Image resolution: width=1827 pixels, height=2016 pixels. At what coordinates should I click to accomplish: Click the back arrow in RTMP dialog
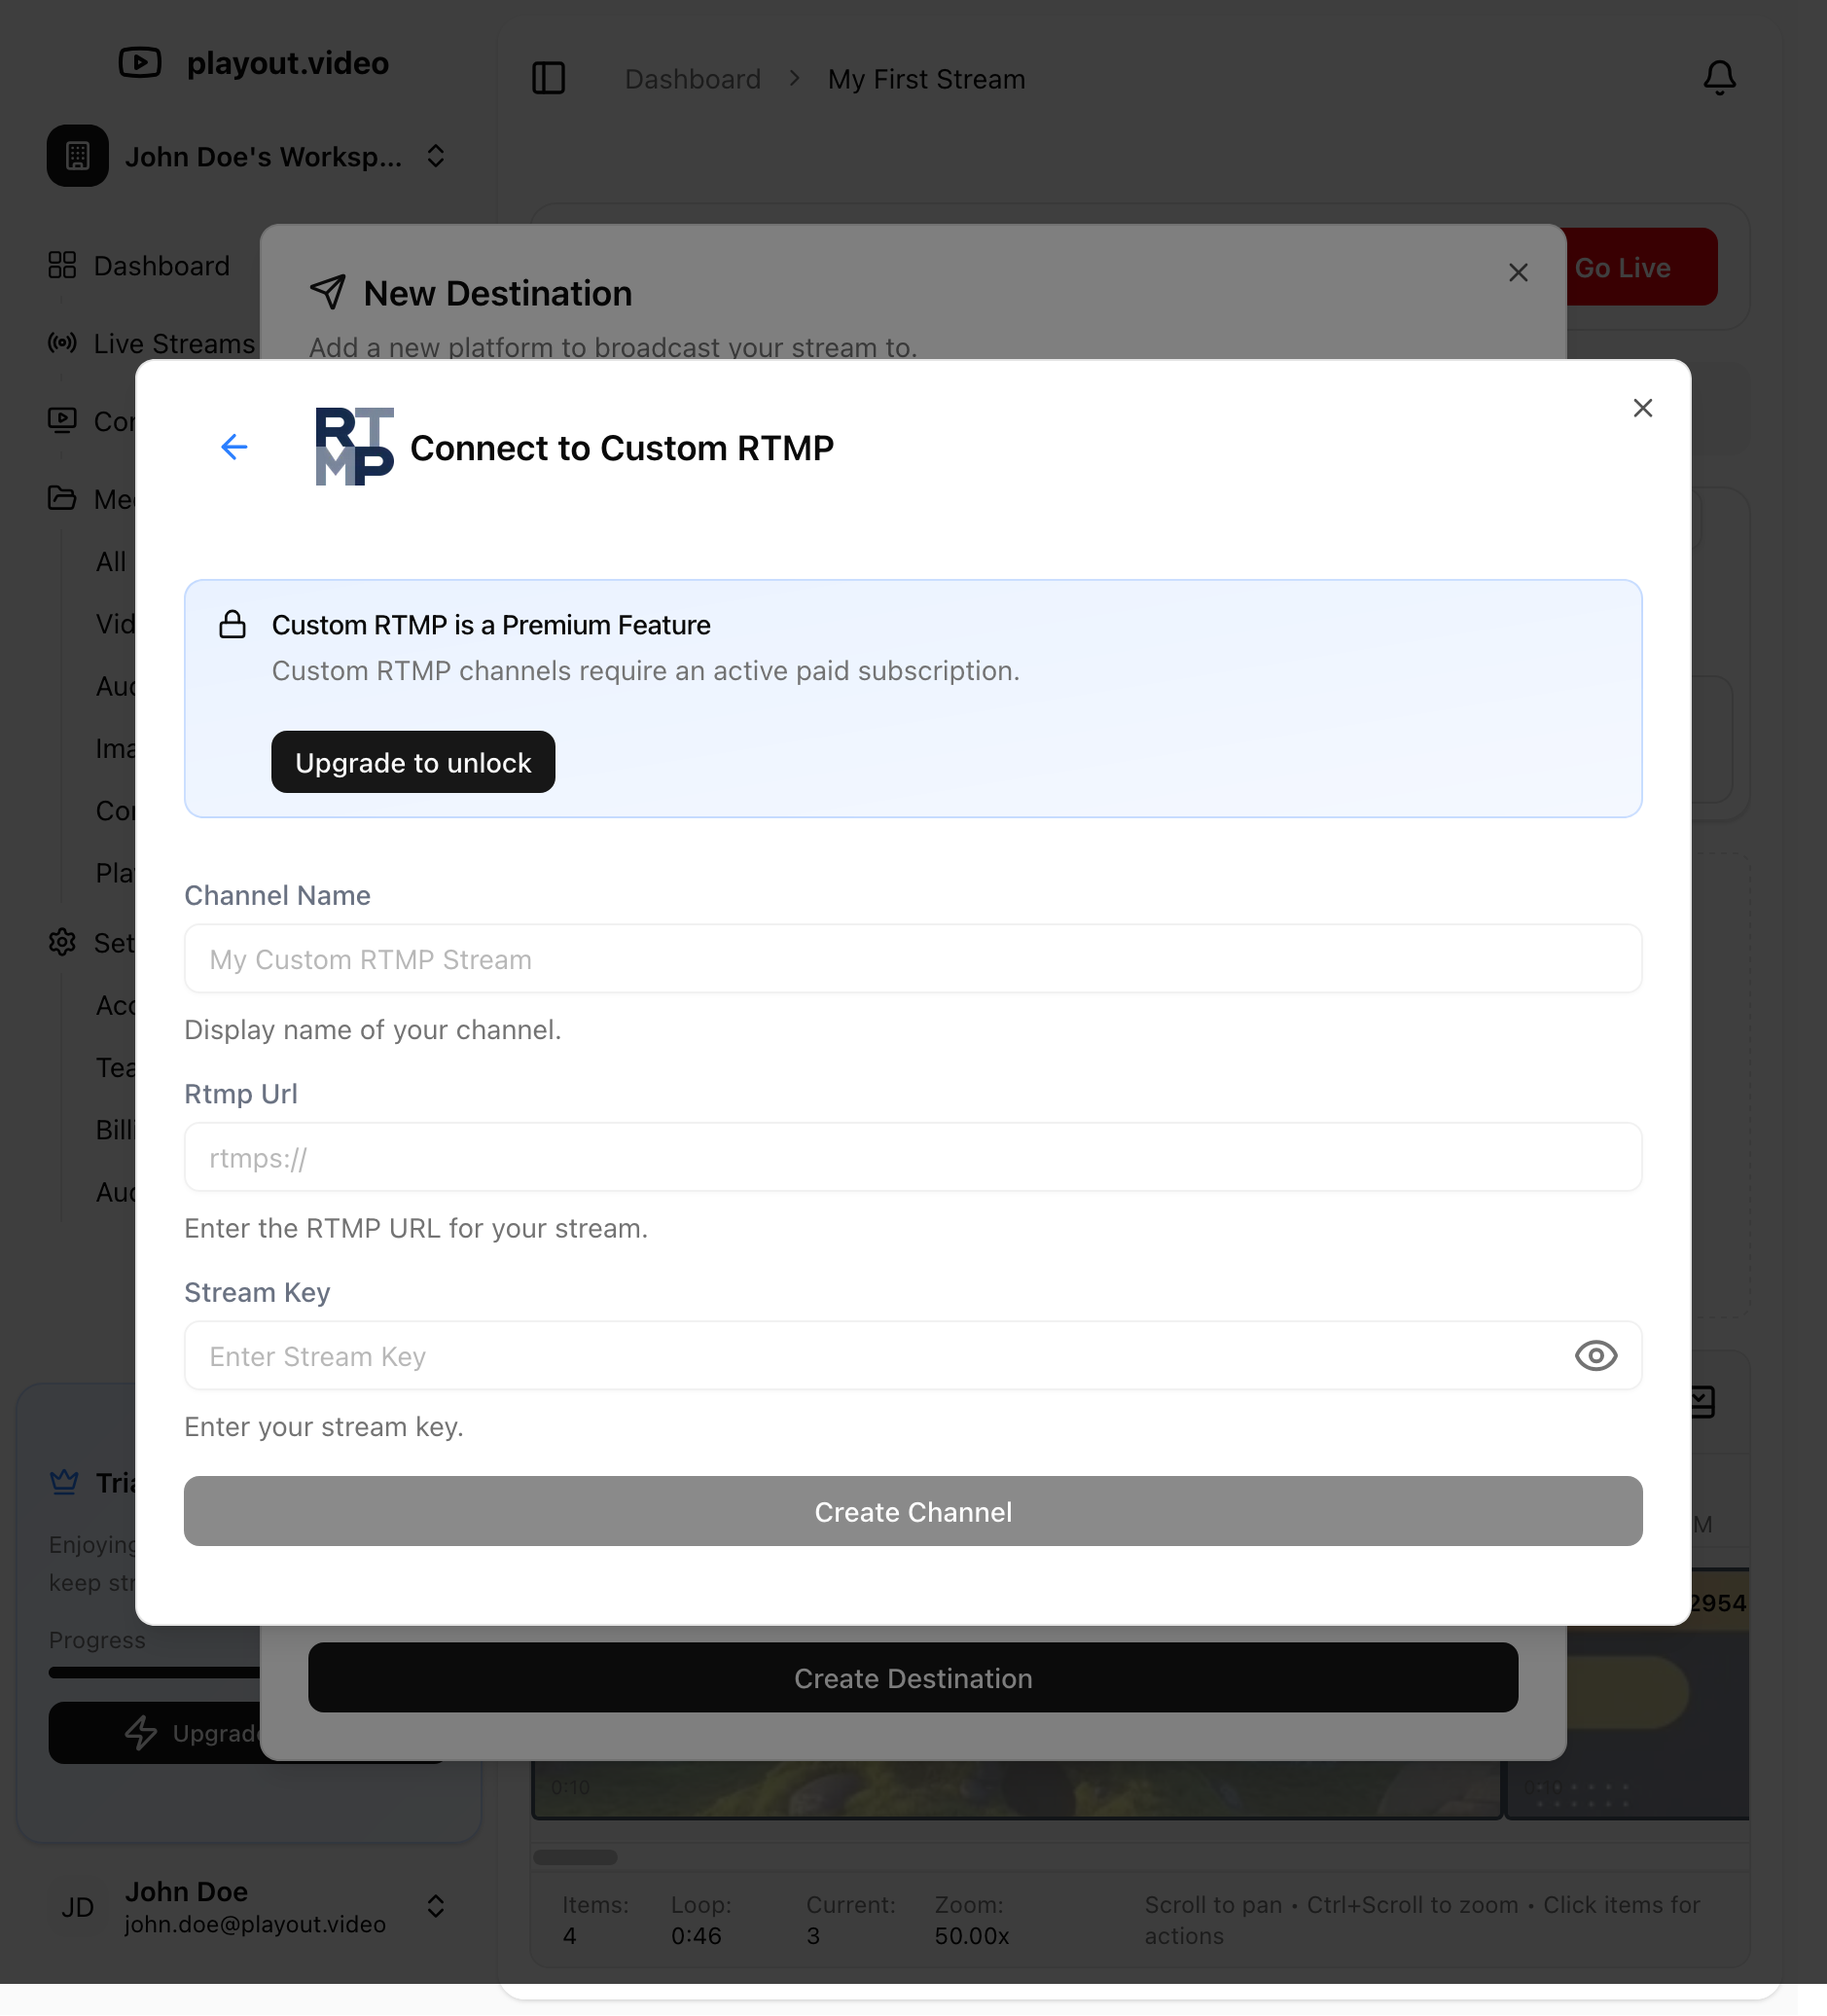pos(234,447)
